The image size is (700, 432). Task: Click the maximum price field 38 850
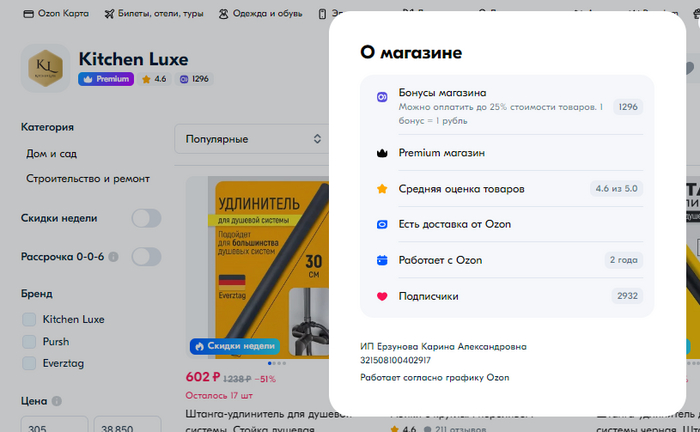(x=128, y=426)
